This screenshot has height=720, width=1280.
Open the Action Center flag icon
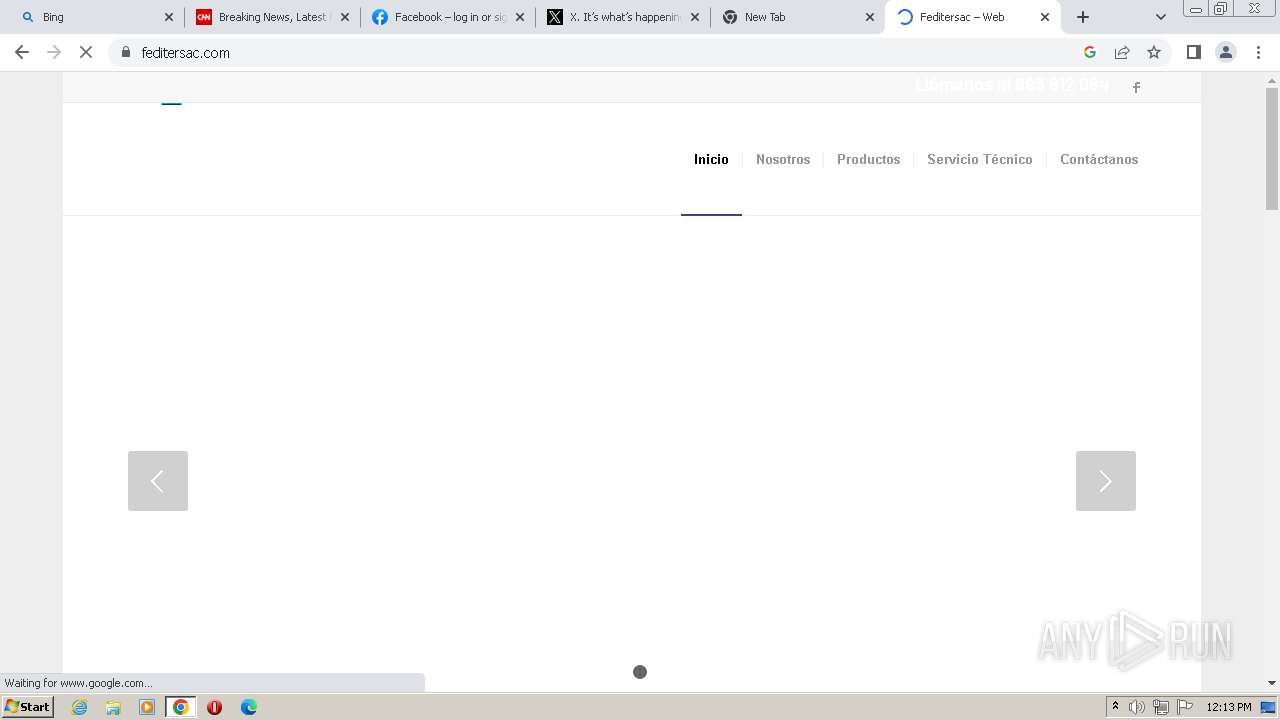coord(1185,707)
